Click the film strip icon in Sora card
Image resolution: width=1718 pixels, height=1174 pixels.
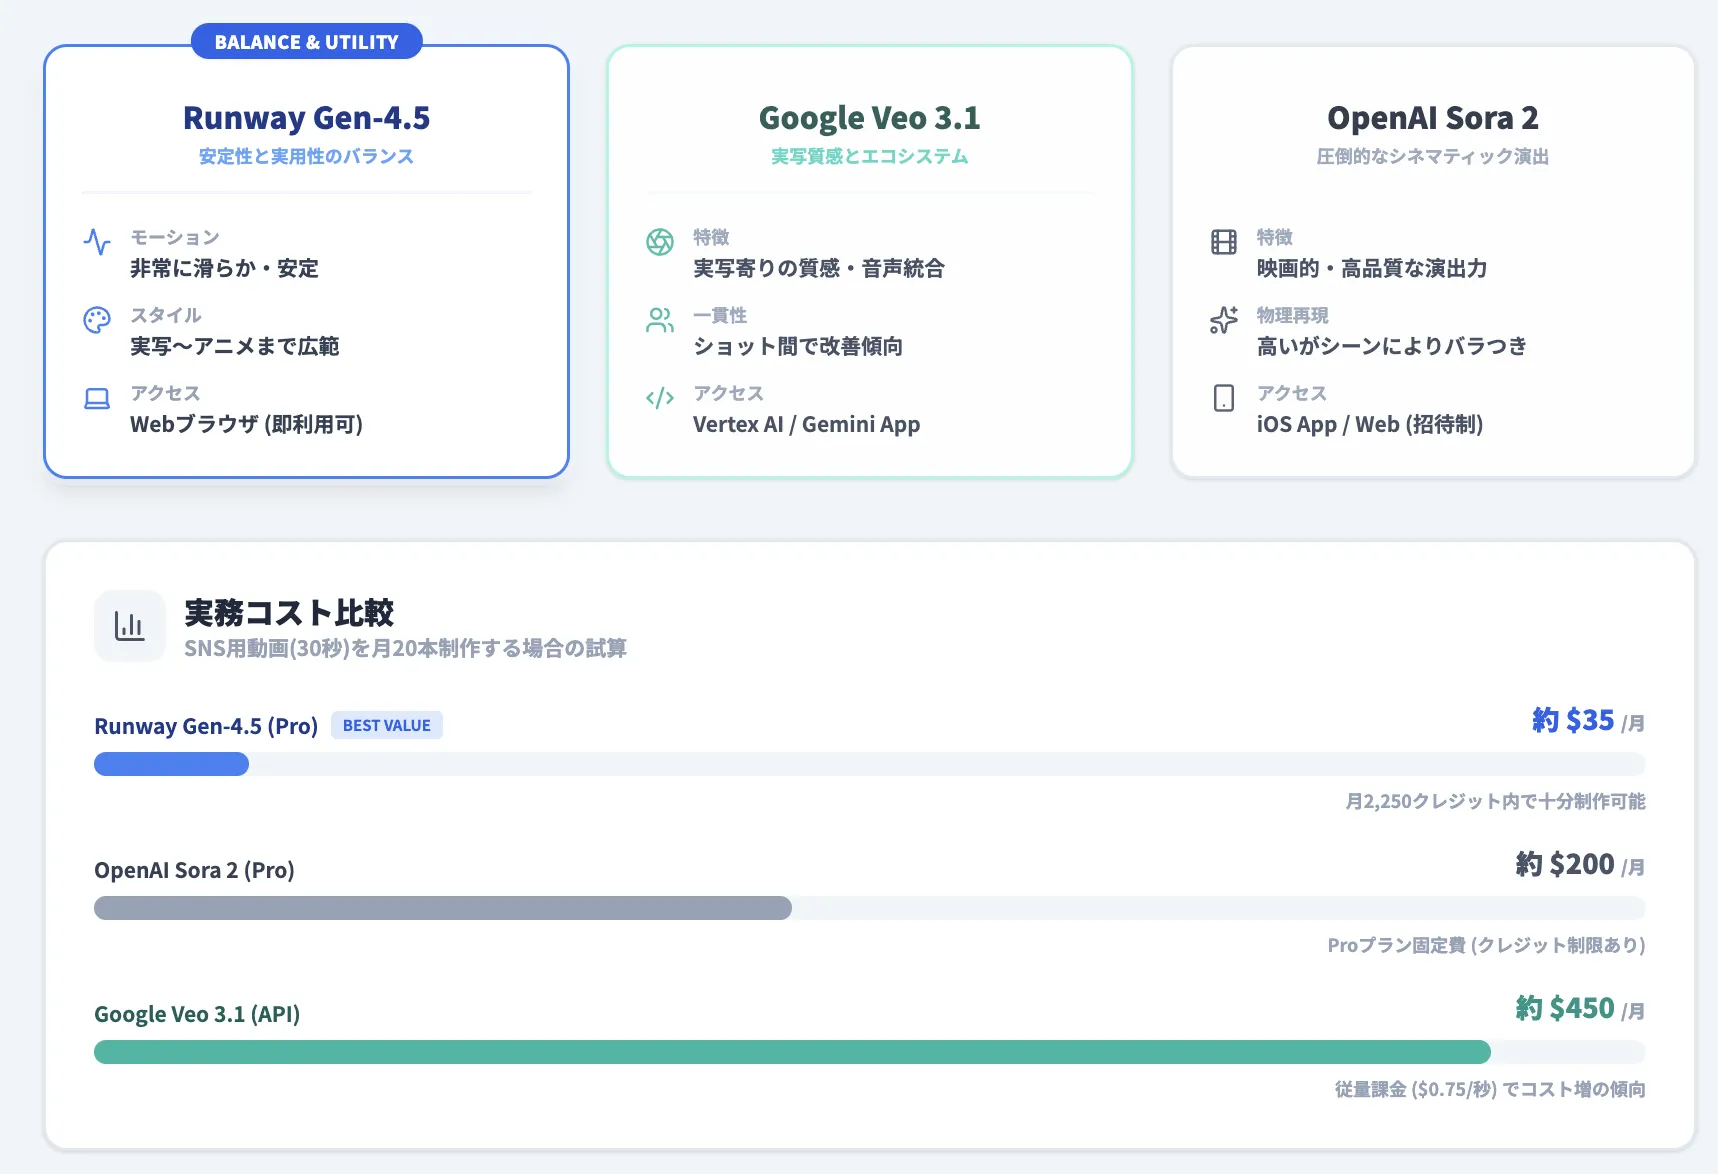click(x=1224, y=242)
